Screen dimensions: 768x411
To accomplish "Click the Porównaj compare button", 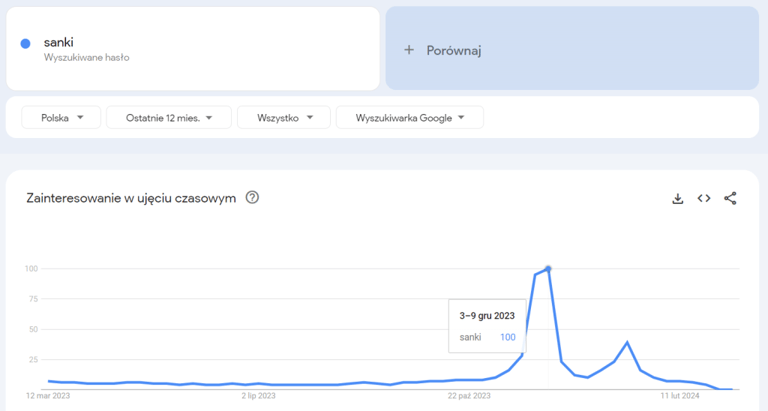I will 571,49.
